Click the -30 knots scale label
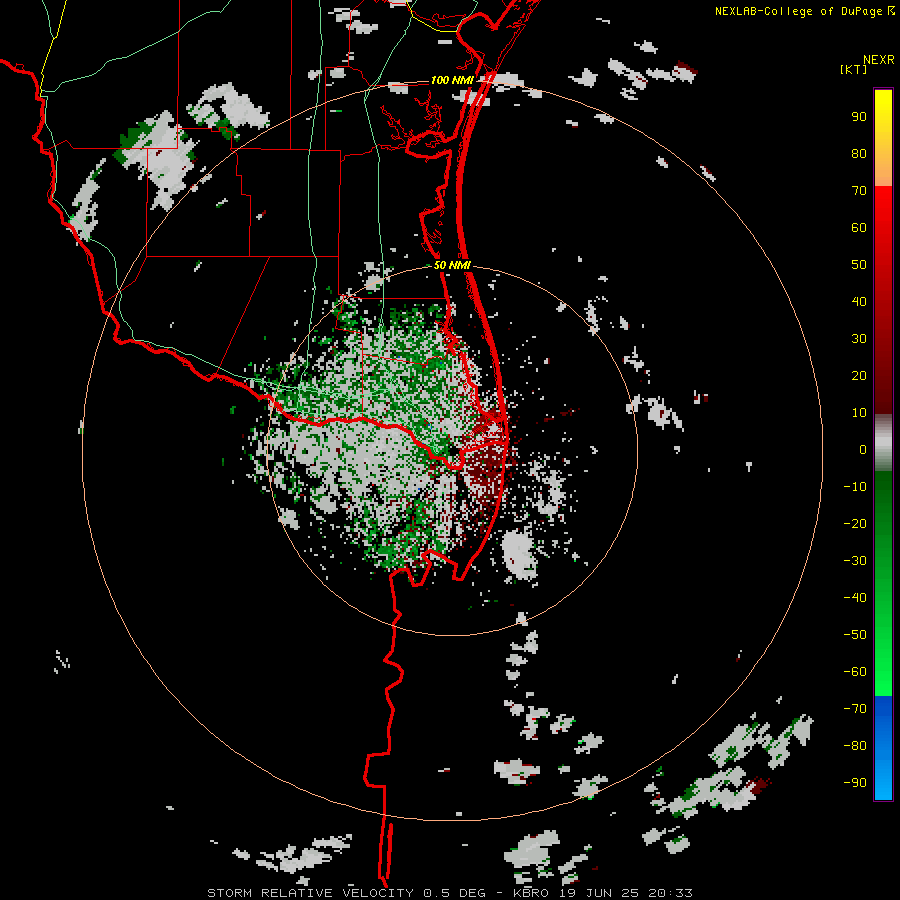 point(855,561)
